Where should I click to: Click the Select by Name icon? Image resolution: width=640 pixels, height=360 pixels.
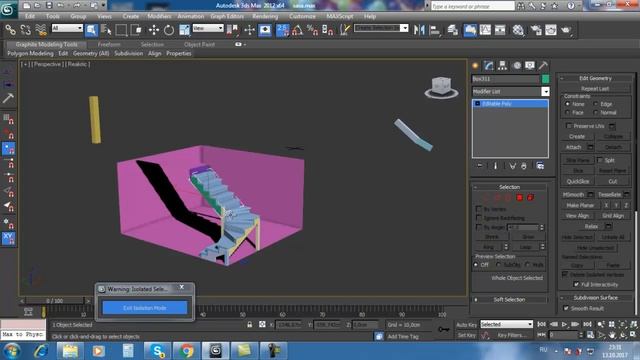click(106, 30)
